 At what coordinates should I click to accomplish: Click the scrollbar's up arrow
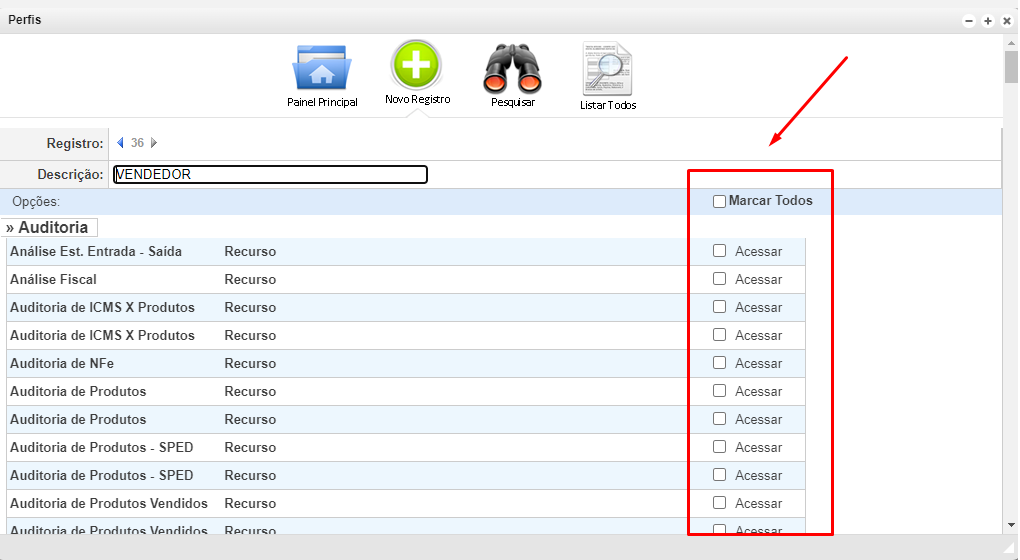(x=1011, y=42)
